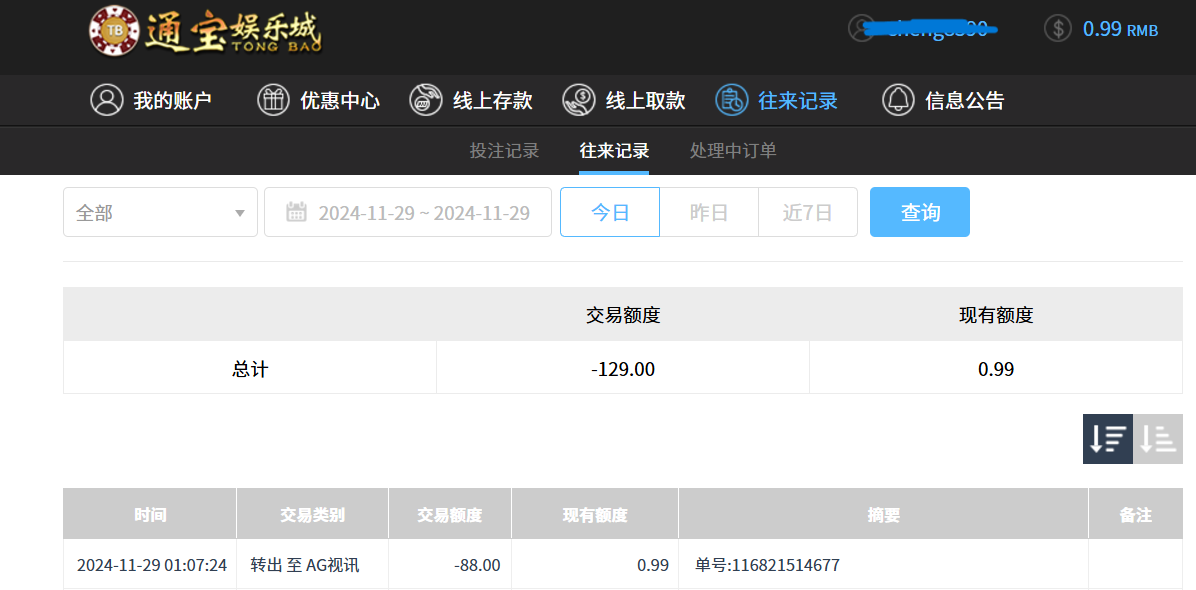Sort records in descending order
This screenshot has height=590, width=1196.
1108,439
